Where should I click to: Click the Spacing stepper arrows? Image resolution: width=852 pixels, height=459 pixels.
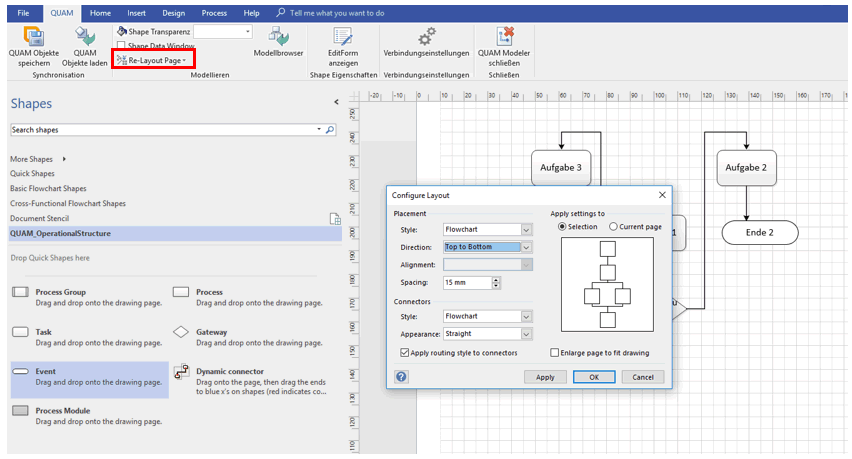click(x=496, y=282)
